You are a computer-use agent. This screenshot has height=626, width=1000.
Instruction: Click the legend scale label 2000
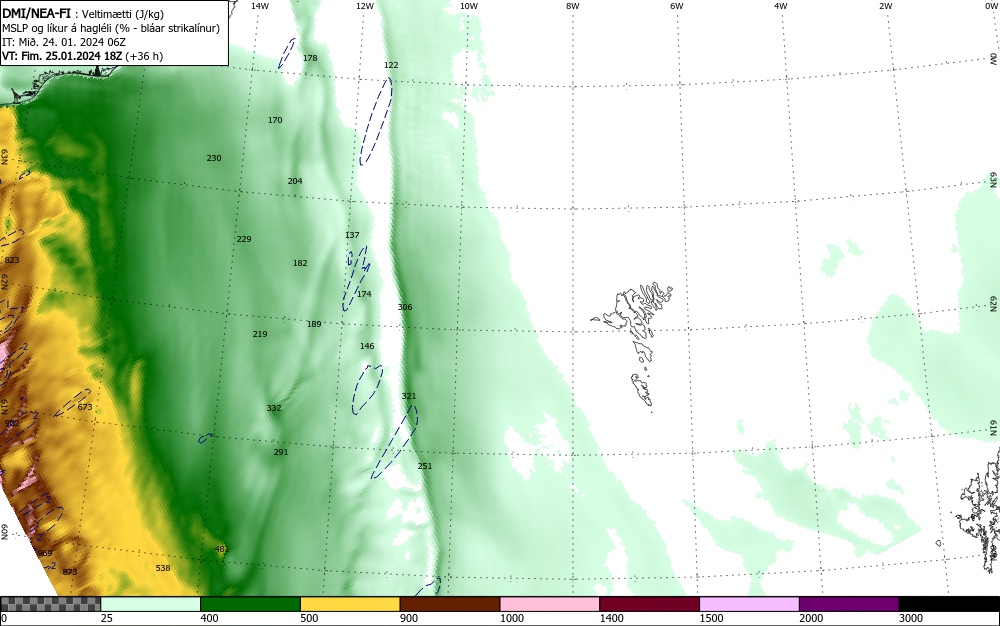click(811, 618)
